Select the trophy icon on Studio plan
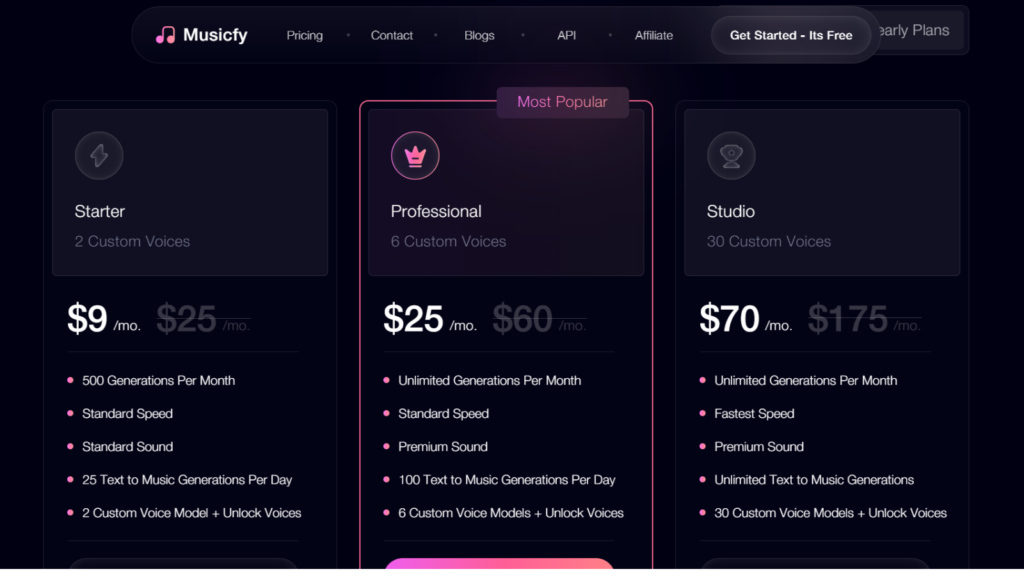Viewport: 1024px width, 576px height. pos(731,155)
